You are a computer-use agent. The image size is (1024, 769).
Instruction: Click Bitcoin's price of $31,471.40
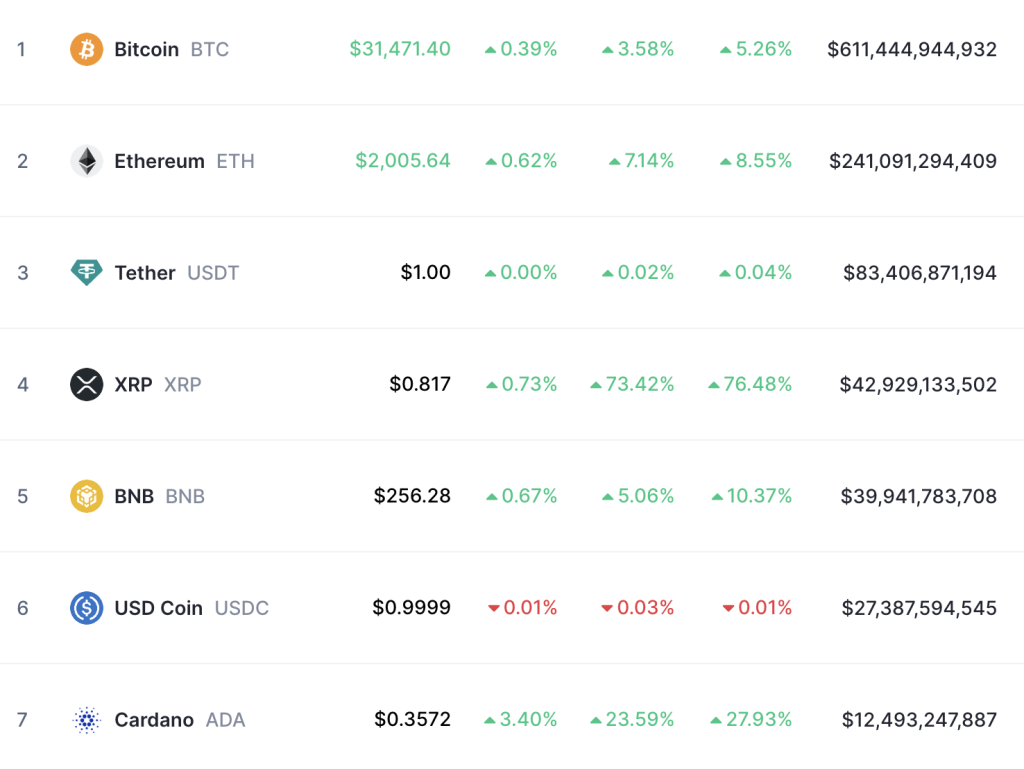(400, 49)
